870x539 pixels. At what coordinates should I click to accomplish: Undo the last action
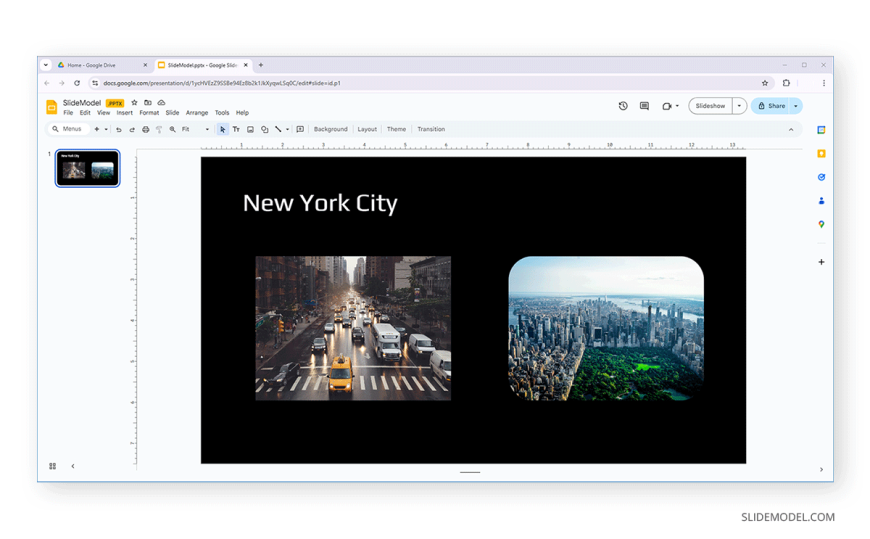pyautogui.click(x=119, y=129)
